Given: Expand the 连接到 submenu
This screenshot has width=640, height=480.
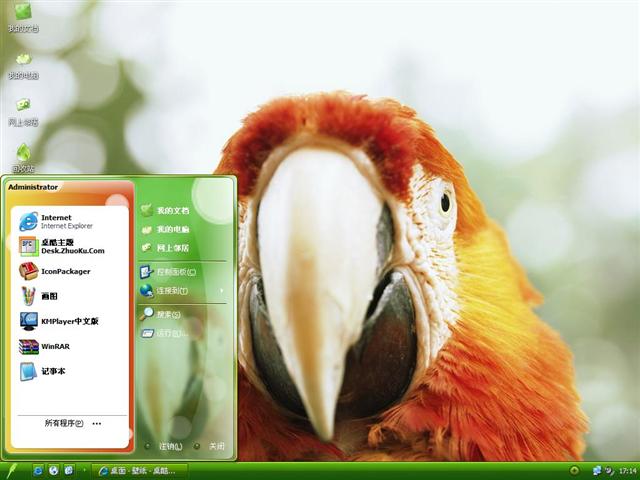Looking at the screenshot, I should pos(182,291).
